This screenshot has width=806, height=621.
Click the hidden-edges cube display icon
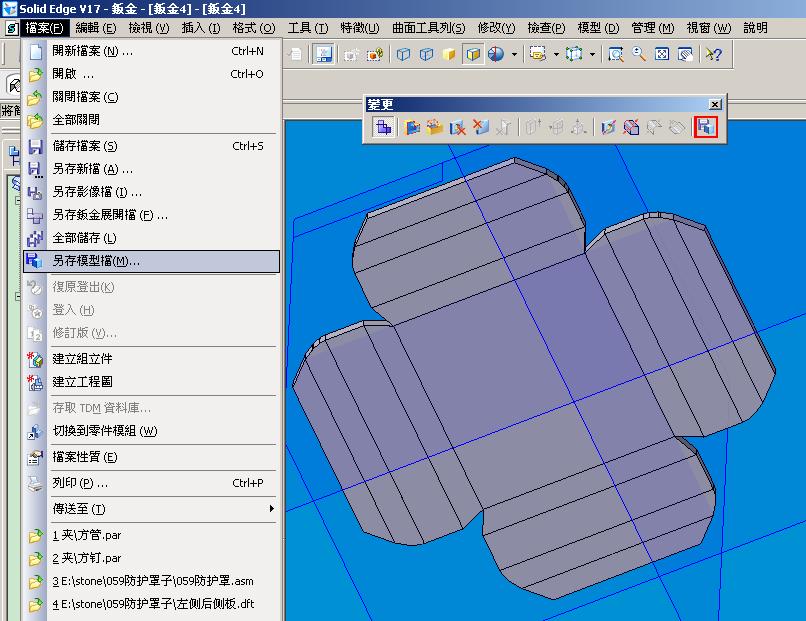427,54
